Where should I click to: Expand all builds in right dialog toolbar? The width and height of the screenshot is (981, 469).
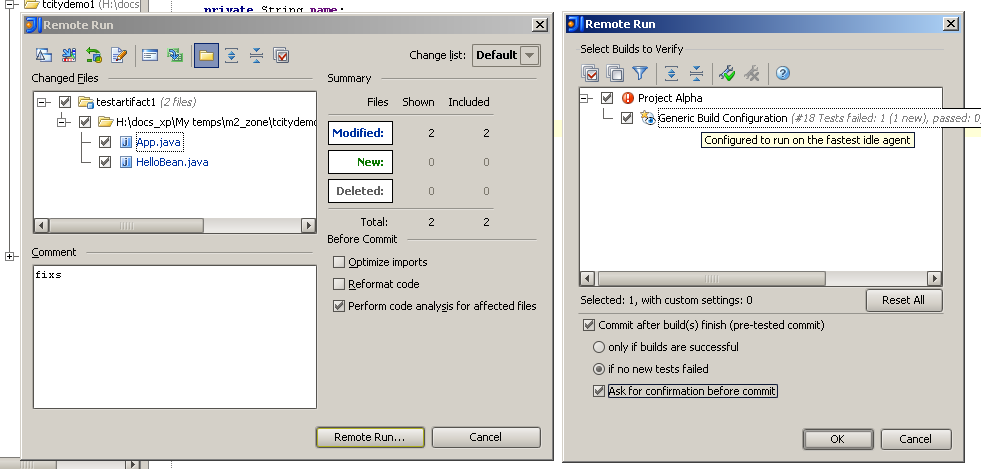(x=671, y=74)
